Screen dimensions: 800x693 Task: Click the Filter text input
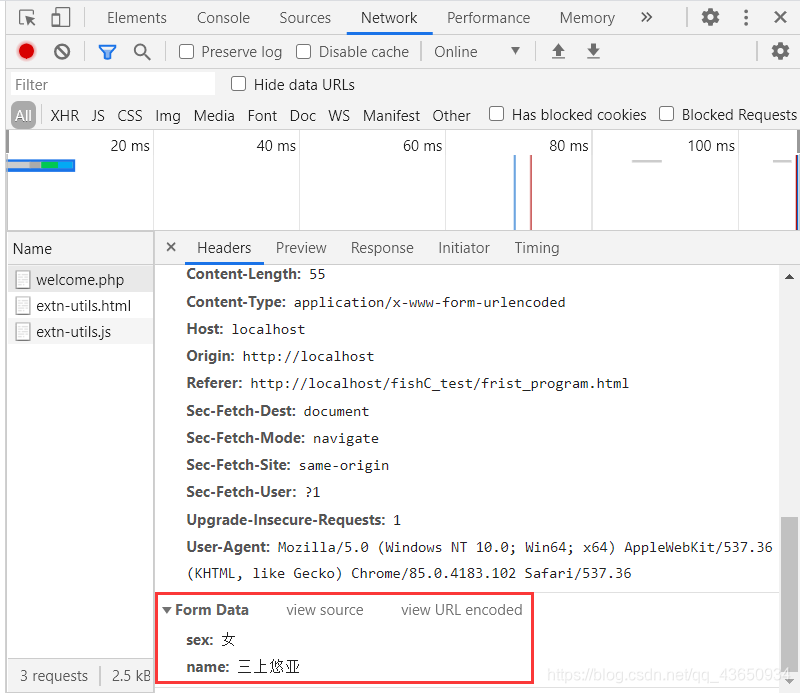(x=113, y=84)
